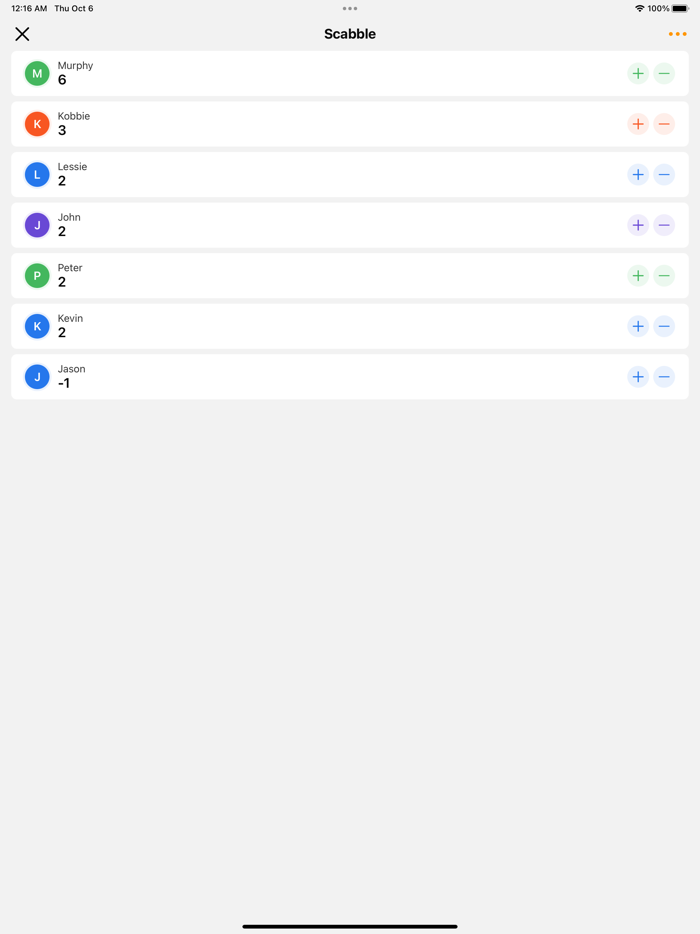700x934 pixels.
Task: Increase Jason's negative score
Action: tap(638, 377)
